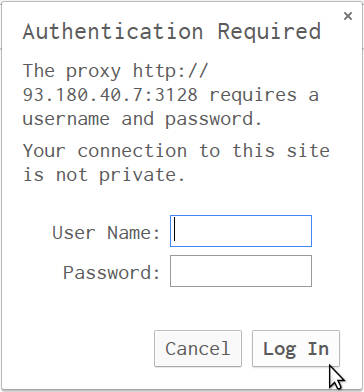Click the proxy address 93.180.40.7:3128 text
The width and height of the screenshot is (364, 392).
tap(110, 95)
